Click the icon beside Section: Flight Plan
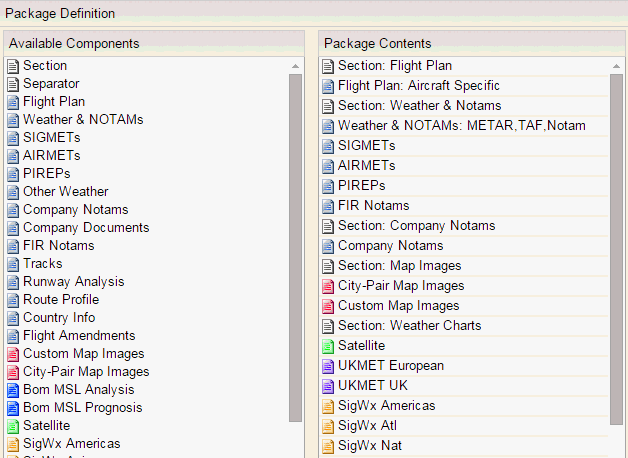This screenshot has height=458, width=628. [328, 66]
